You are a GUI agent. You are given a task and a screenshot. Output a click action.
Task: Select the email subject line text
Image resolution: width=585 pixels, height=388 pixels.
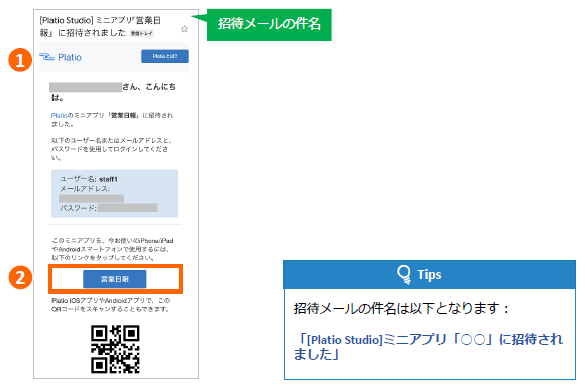click(x=100, y=26)
